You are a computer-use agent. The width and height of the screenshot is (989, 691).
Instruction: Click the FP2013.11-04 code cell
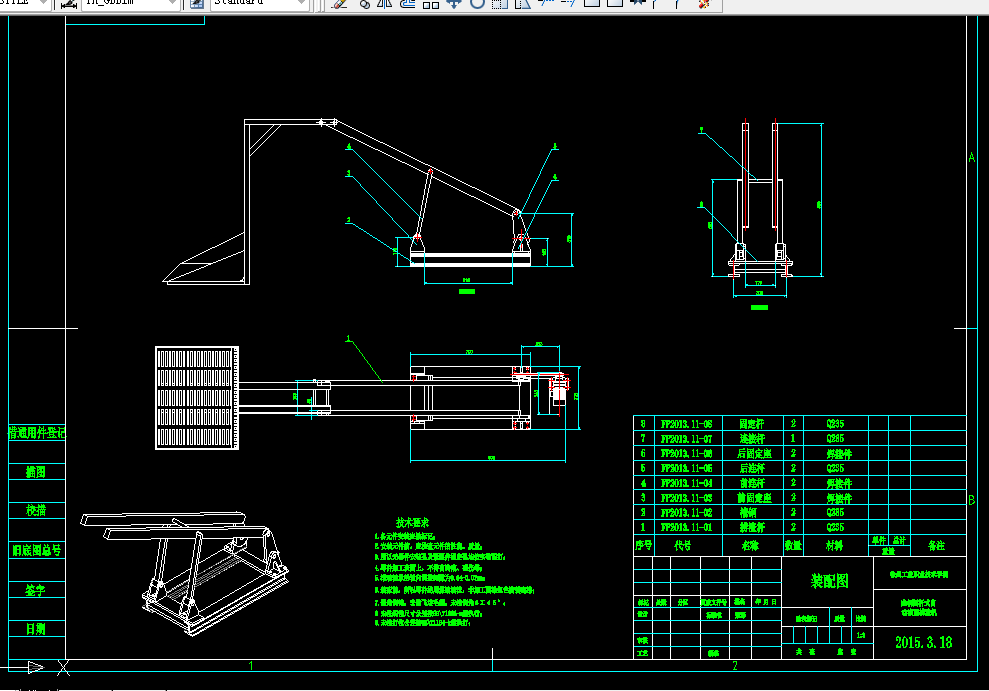point(686,483)
